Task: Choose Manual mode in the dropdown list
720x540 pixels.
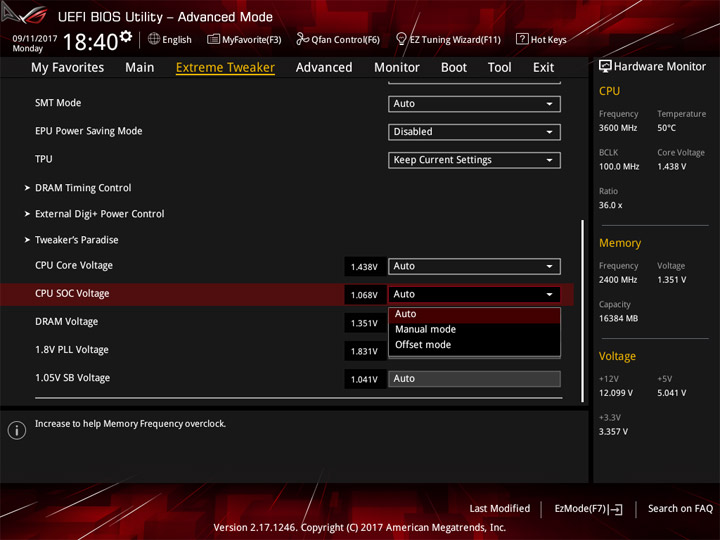Action: 474,329
